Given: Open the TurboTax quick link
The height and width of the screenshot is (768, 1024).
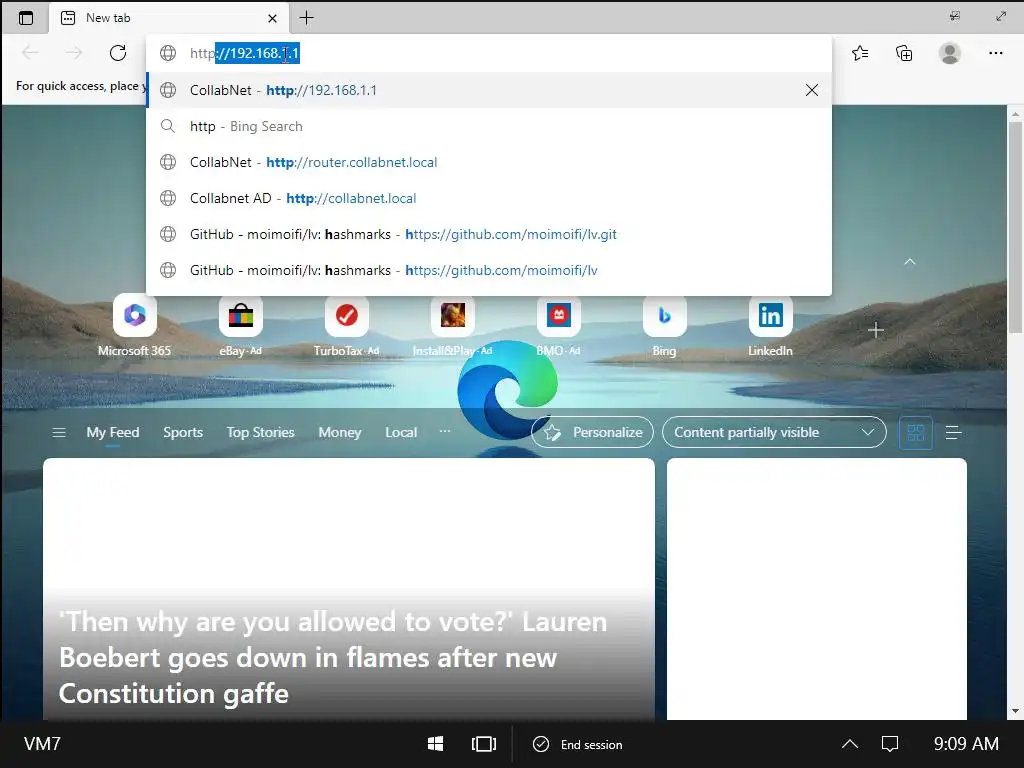Looking at the screenshot, I should point(346,326).
